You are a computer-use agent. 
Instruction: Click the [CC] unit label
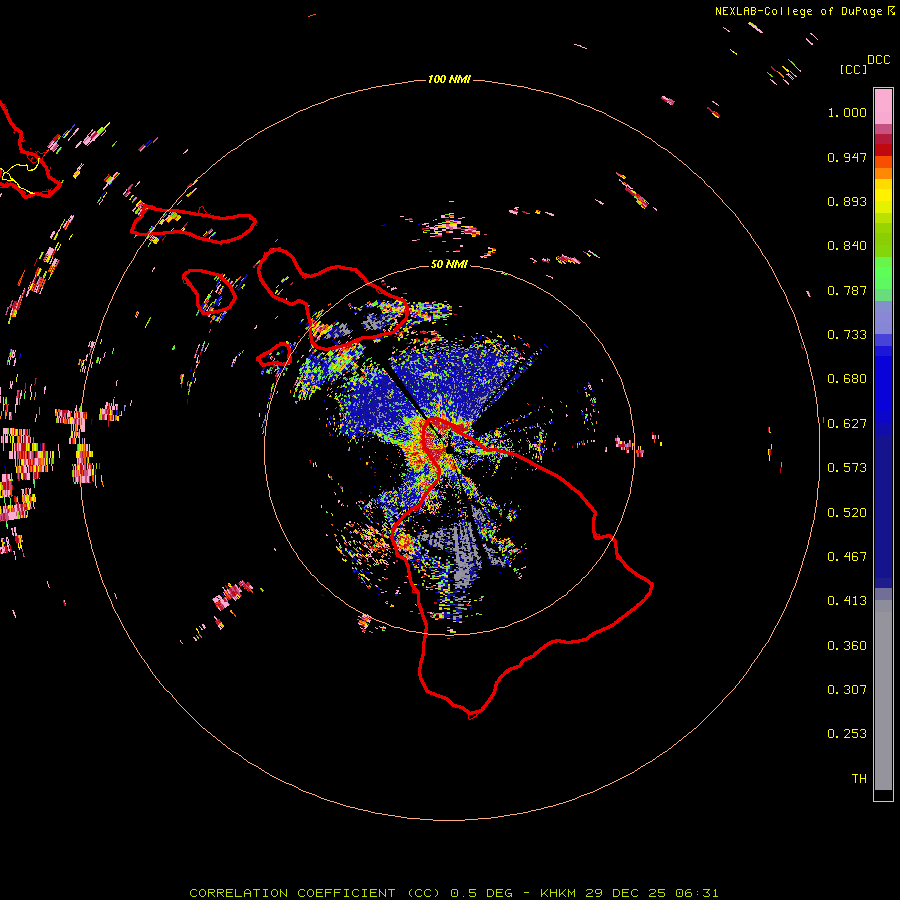[x=853, y=69]
